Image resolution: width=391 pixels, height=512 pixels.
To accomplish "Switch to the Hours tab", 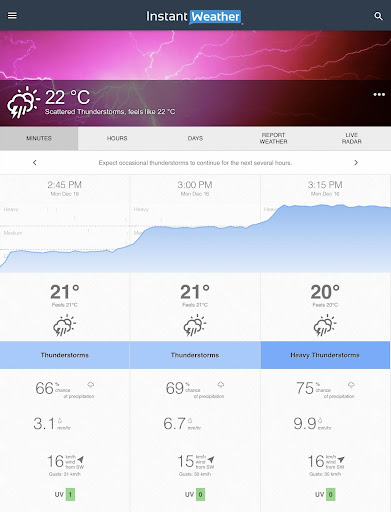I will (x=117, y=138).
